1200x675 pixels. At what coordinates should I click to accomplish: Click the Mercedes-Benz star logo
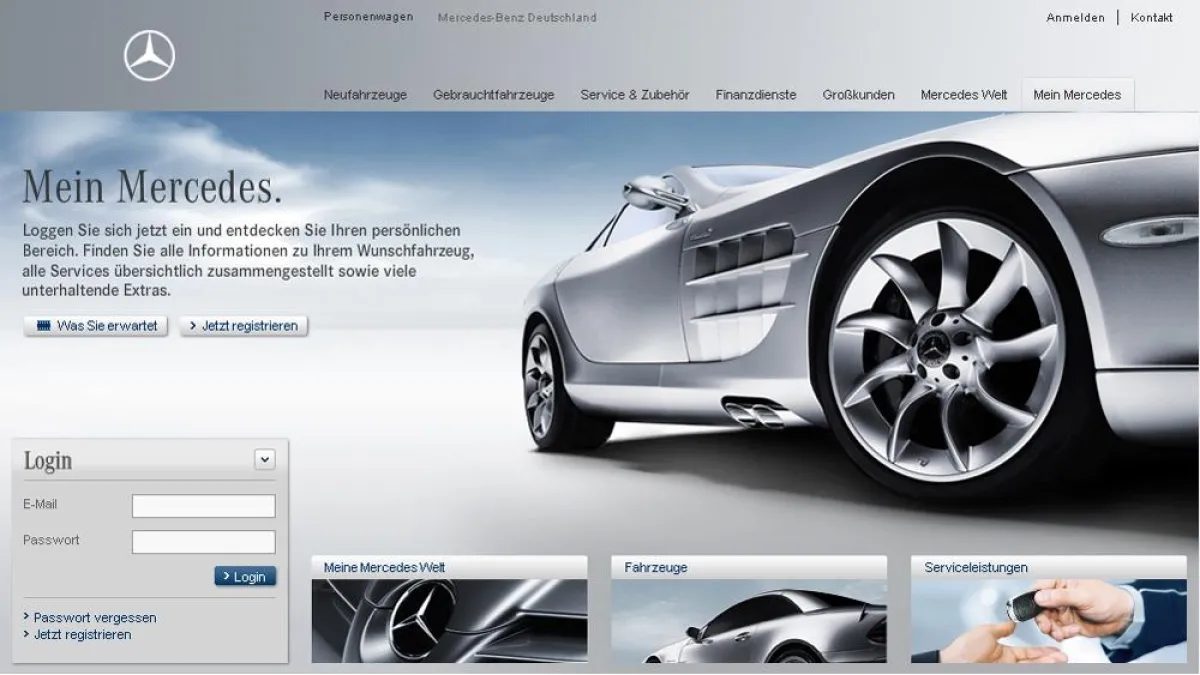(x=148, y=55)
